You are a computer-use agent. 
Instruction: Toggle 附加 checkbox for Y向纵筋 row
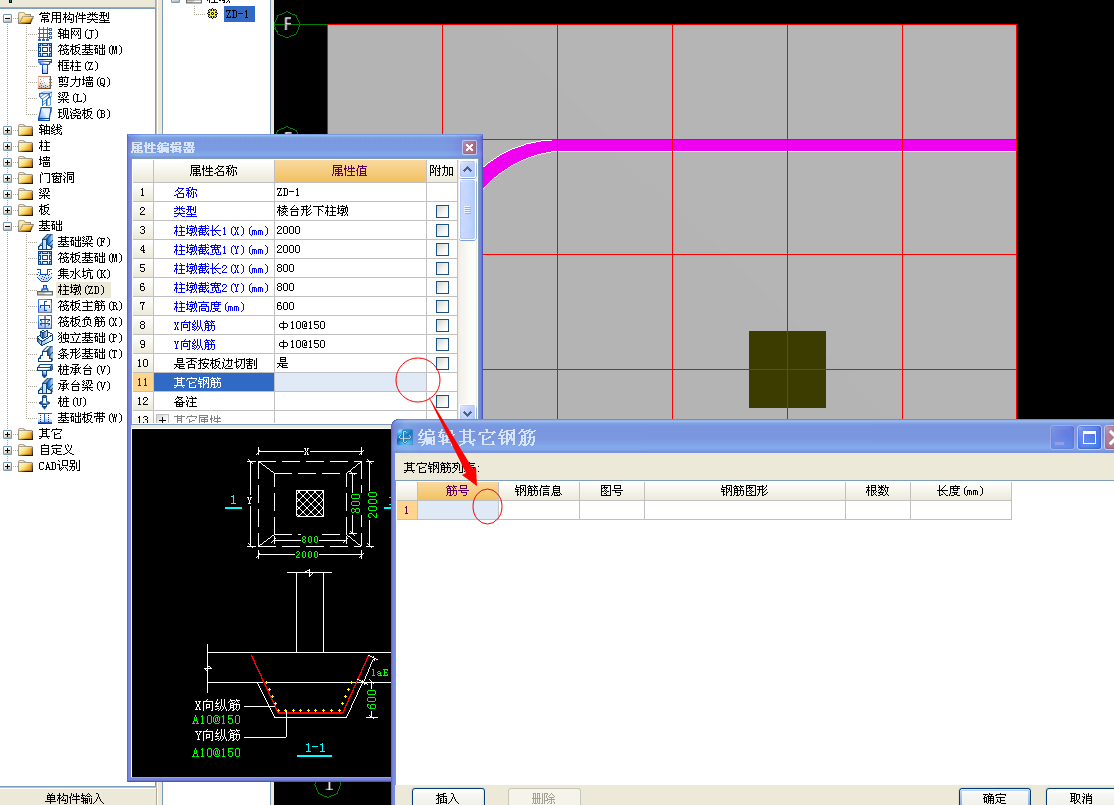coord(442,344)
